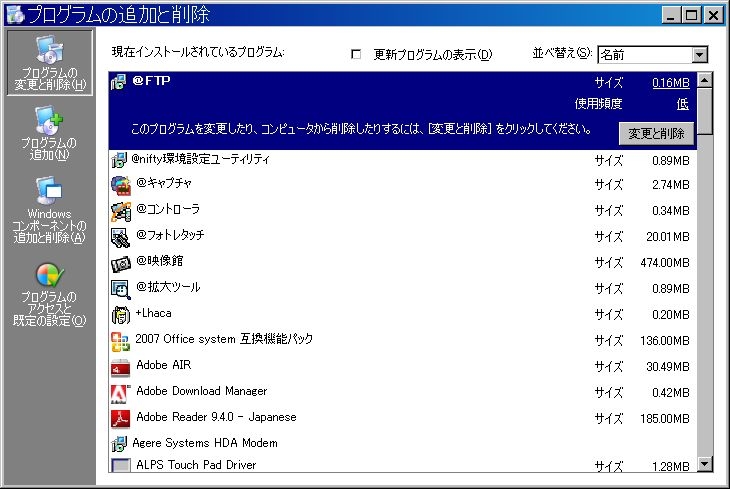Click the 0.42MB size value
730x489 pixels.
[670, 393]
